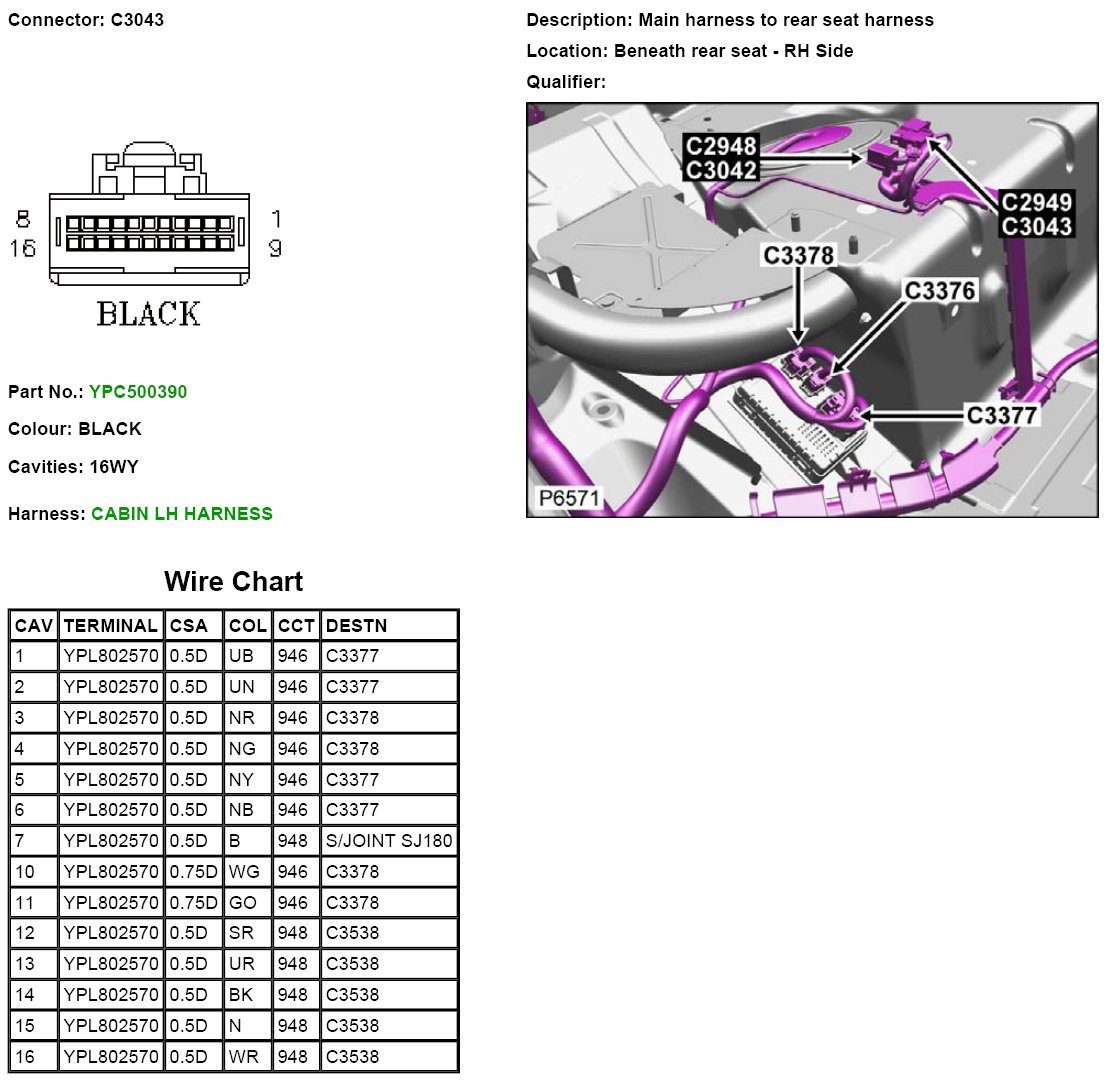1109x1084 pixels.
Task: Open part number YPC500390 link
Action: [137, 392]
